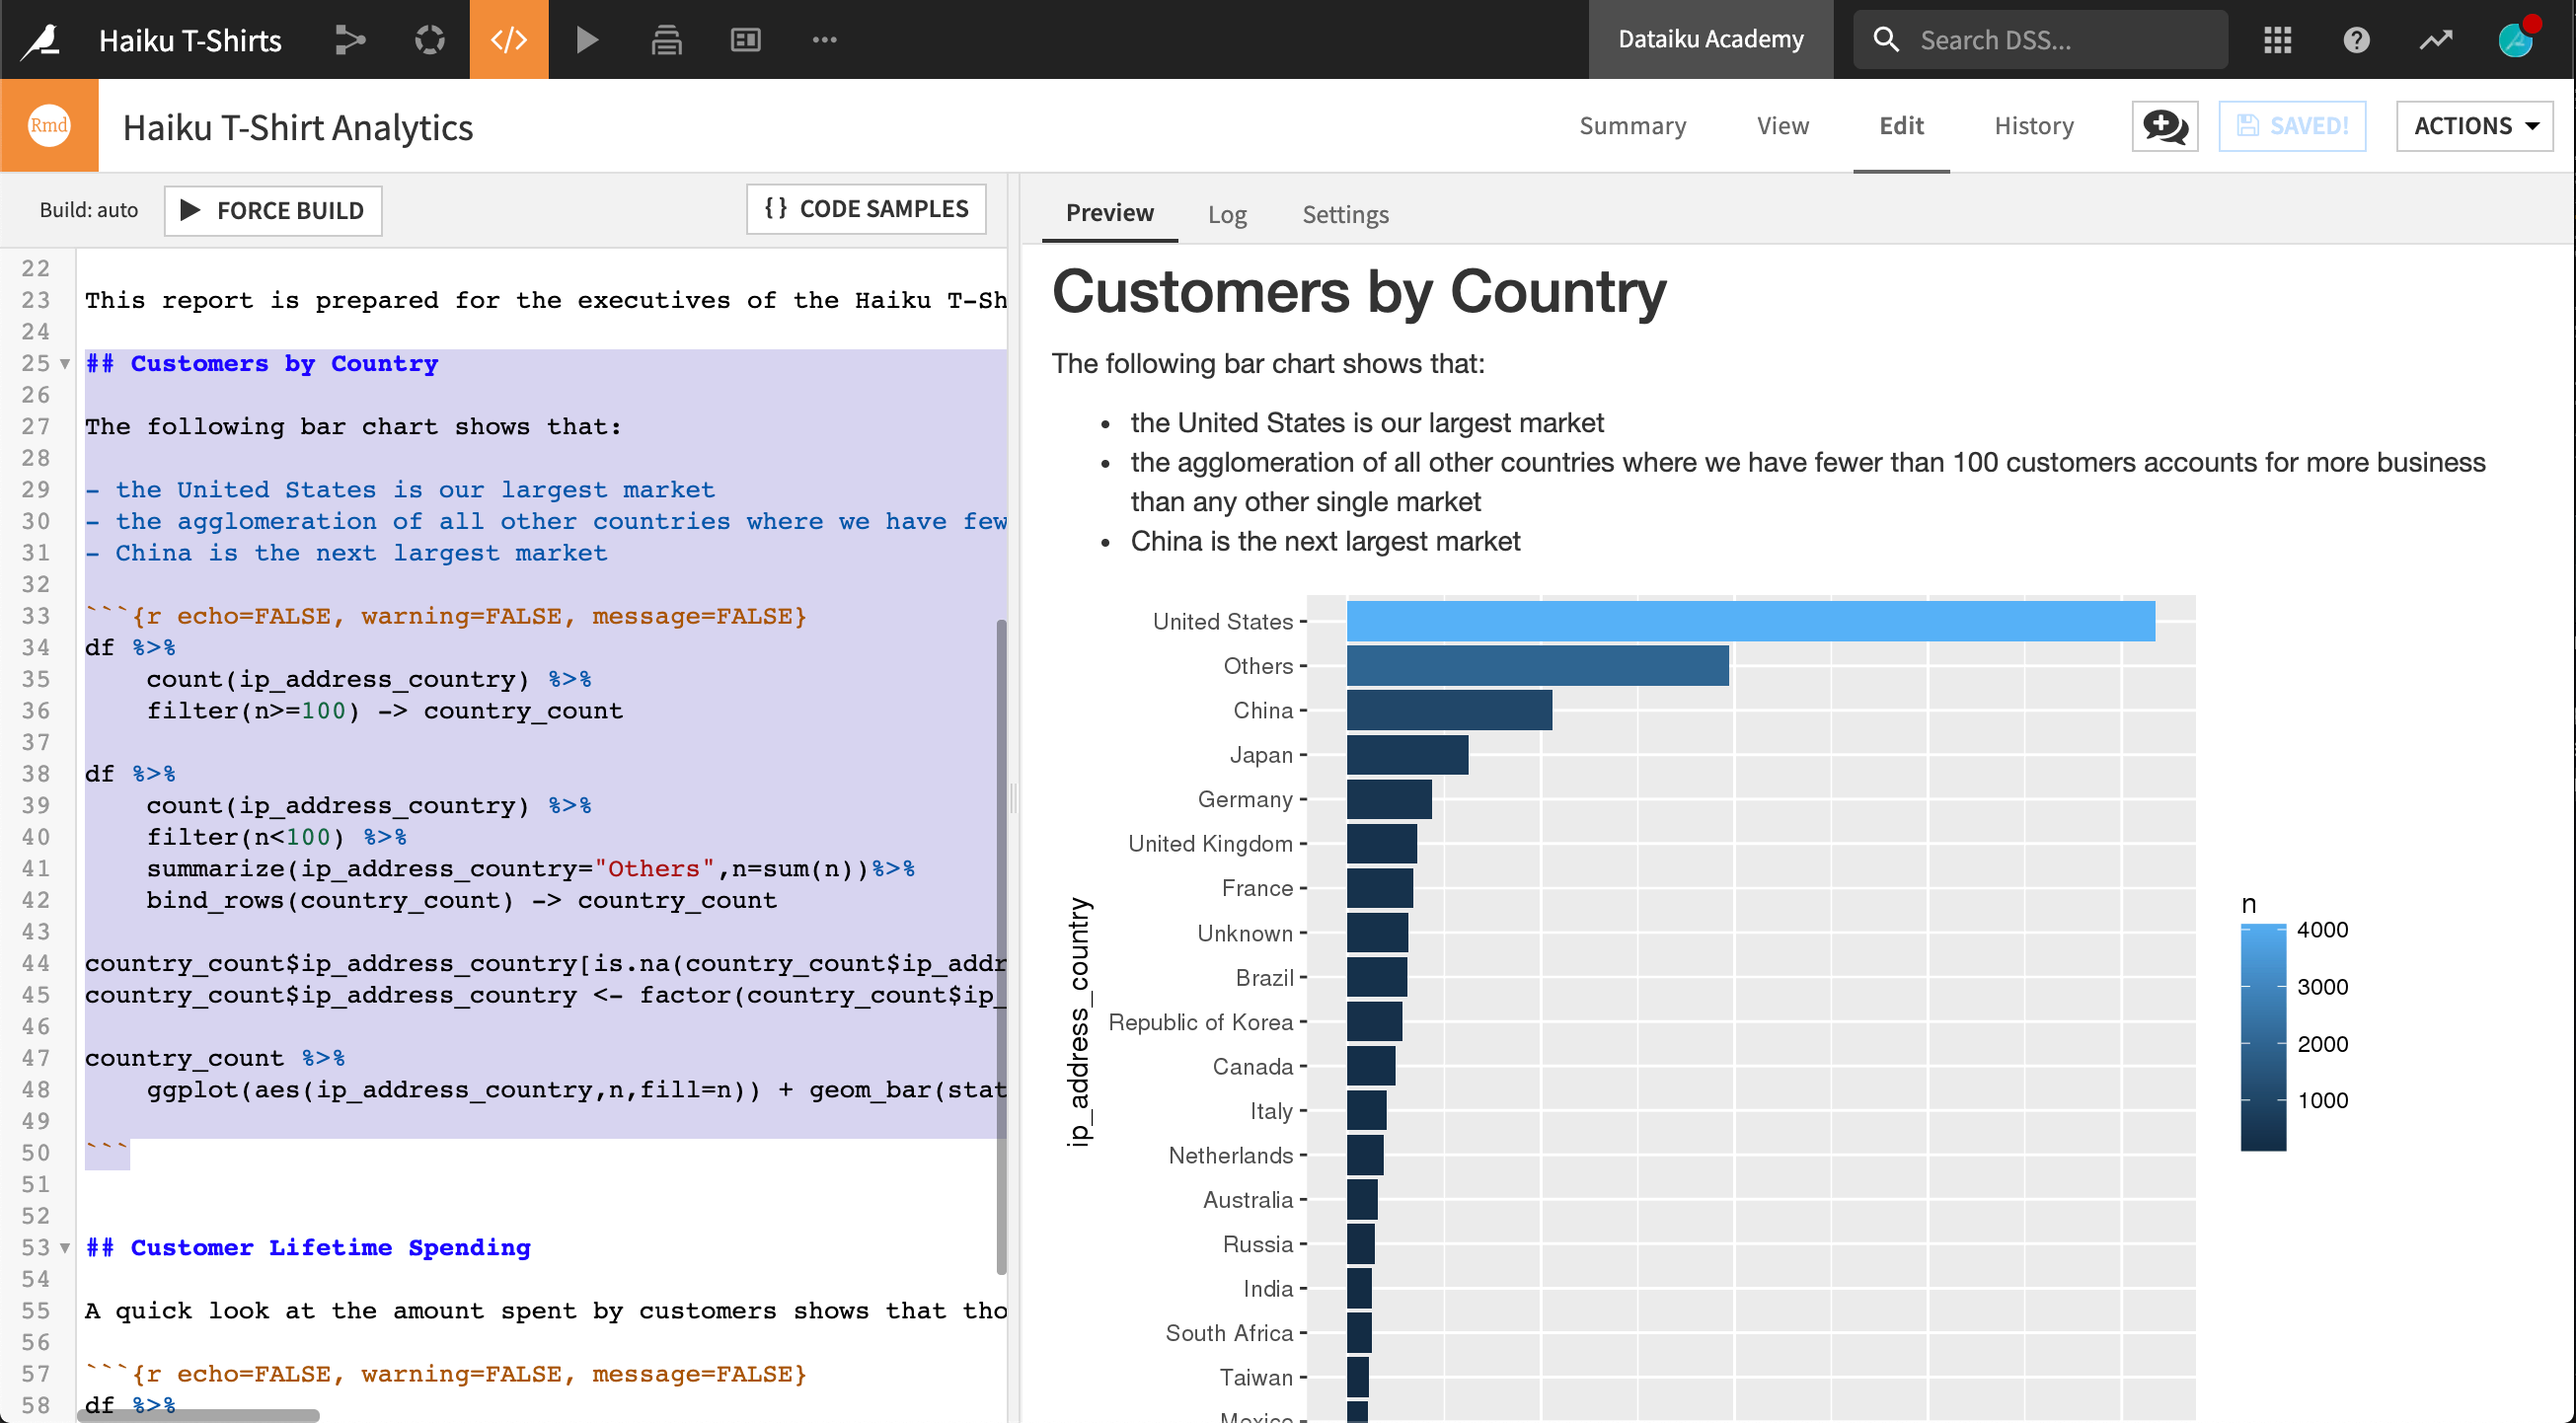This screenshot has height=1423, width=2576.
Task: Click the 'Haiku T-Shirt Analytics' report title
Action: coord(298,127)
